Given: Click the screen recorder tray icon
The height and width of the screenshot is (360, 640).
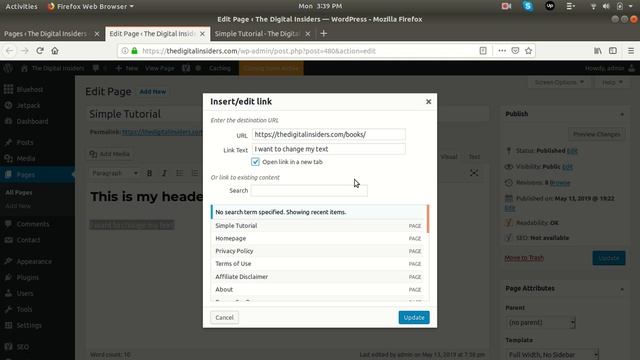Looking at the screenshot, I should (506, 6).
